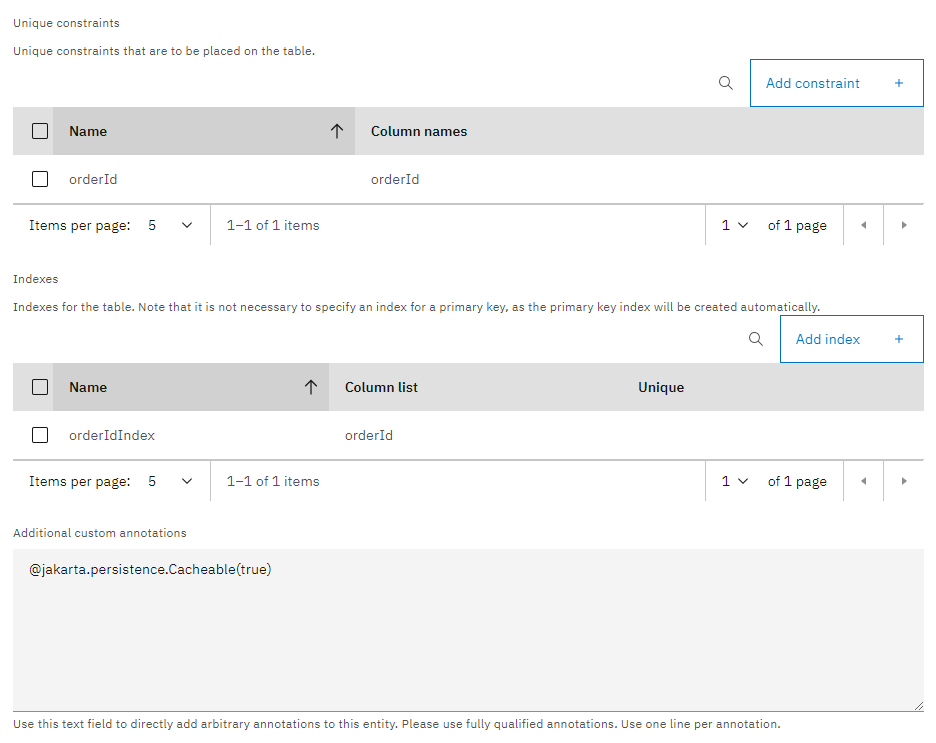This screenshot has width=936, height=743.
Task: Click the search icon for unique constraints
Action: 726,83
